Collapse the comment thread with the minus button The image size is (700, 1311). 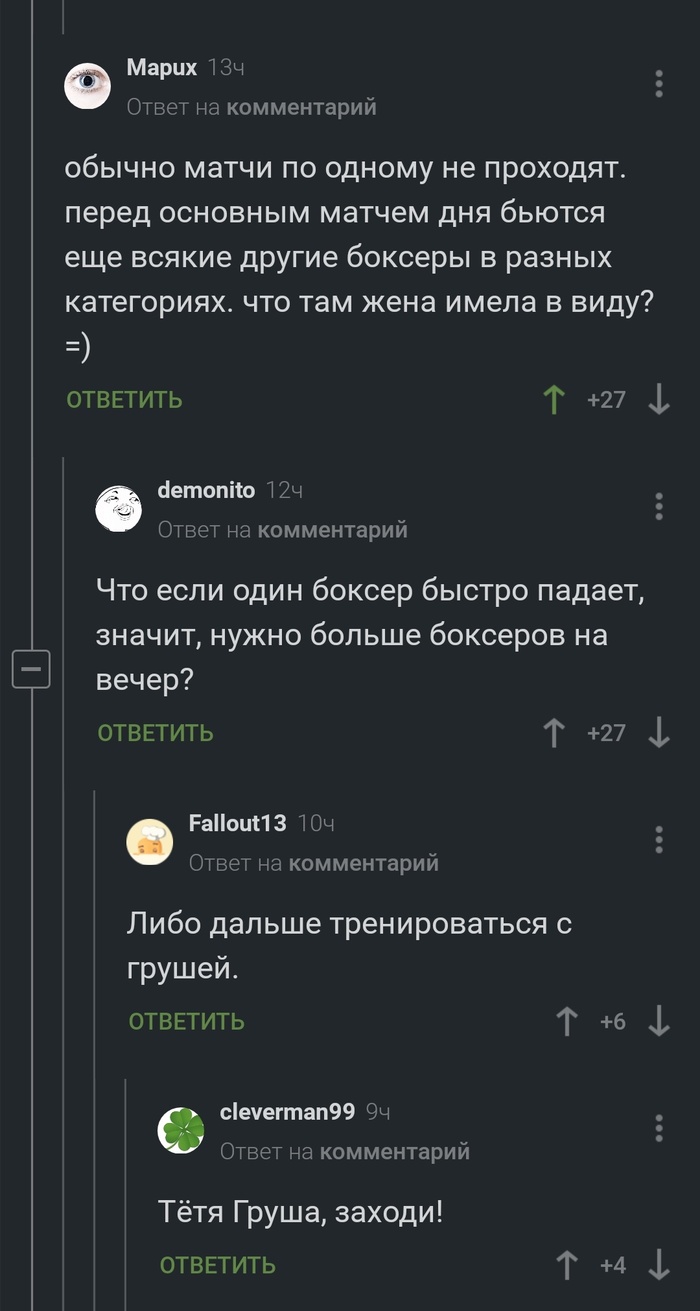click(34, 668)
